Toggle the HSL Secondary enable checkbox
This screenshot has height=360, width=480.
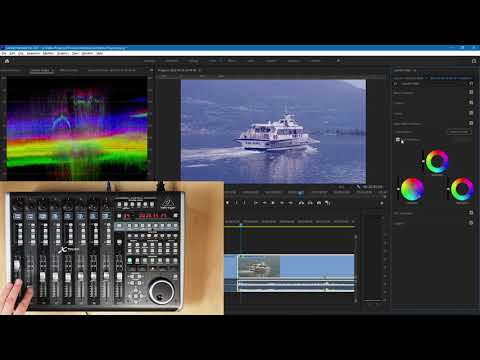tap(471, 212)
